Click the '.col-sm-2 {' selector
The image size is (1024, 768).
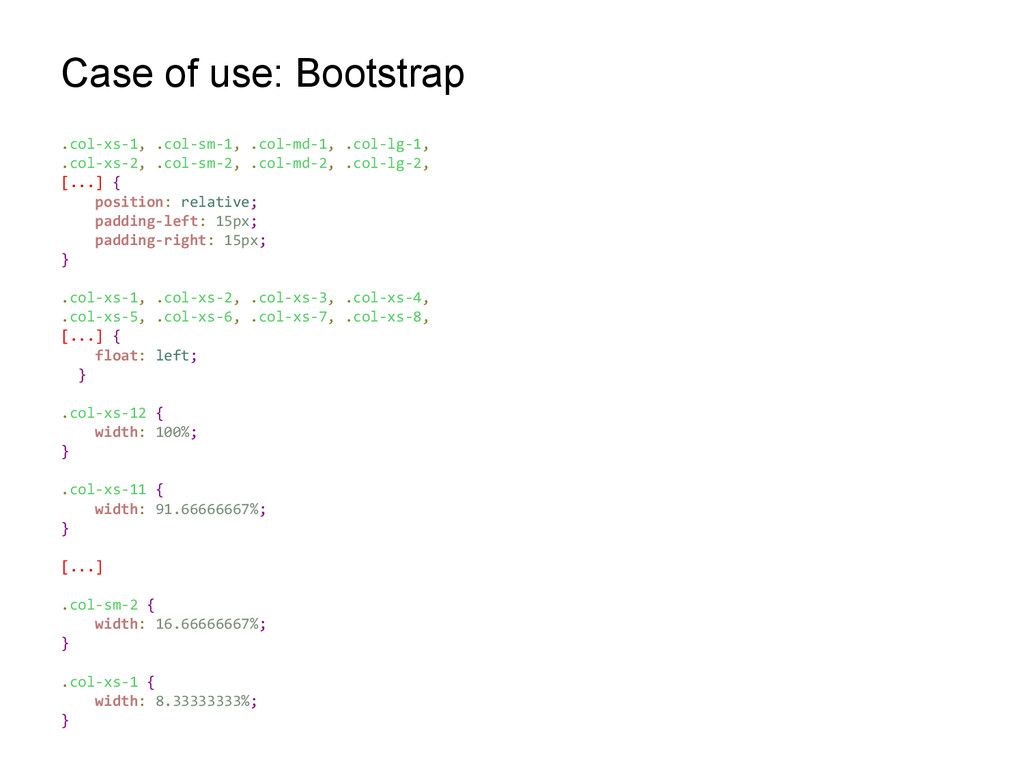108,605
